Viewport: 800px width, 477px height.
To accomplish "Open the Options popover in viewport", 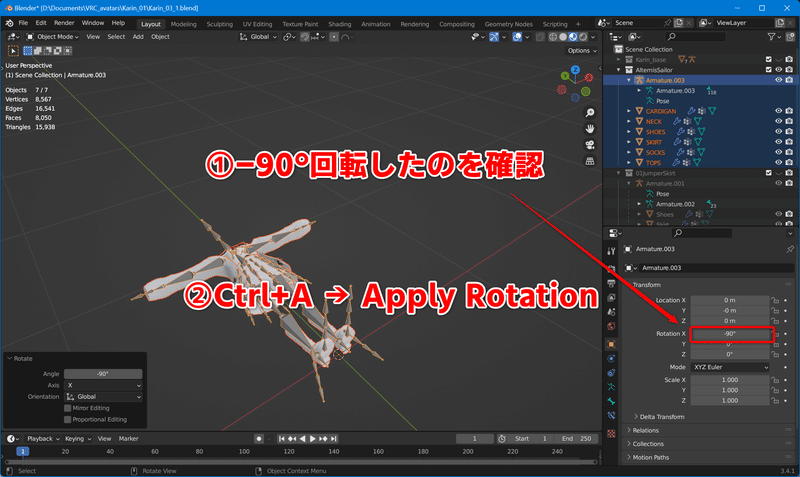I will pos(582,51).
